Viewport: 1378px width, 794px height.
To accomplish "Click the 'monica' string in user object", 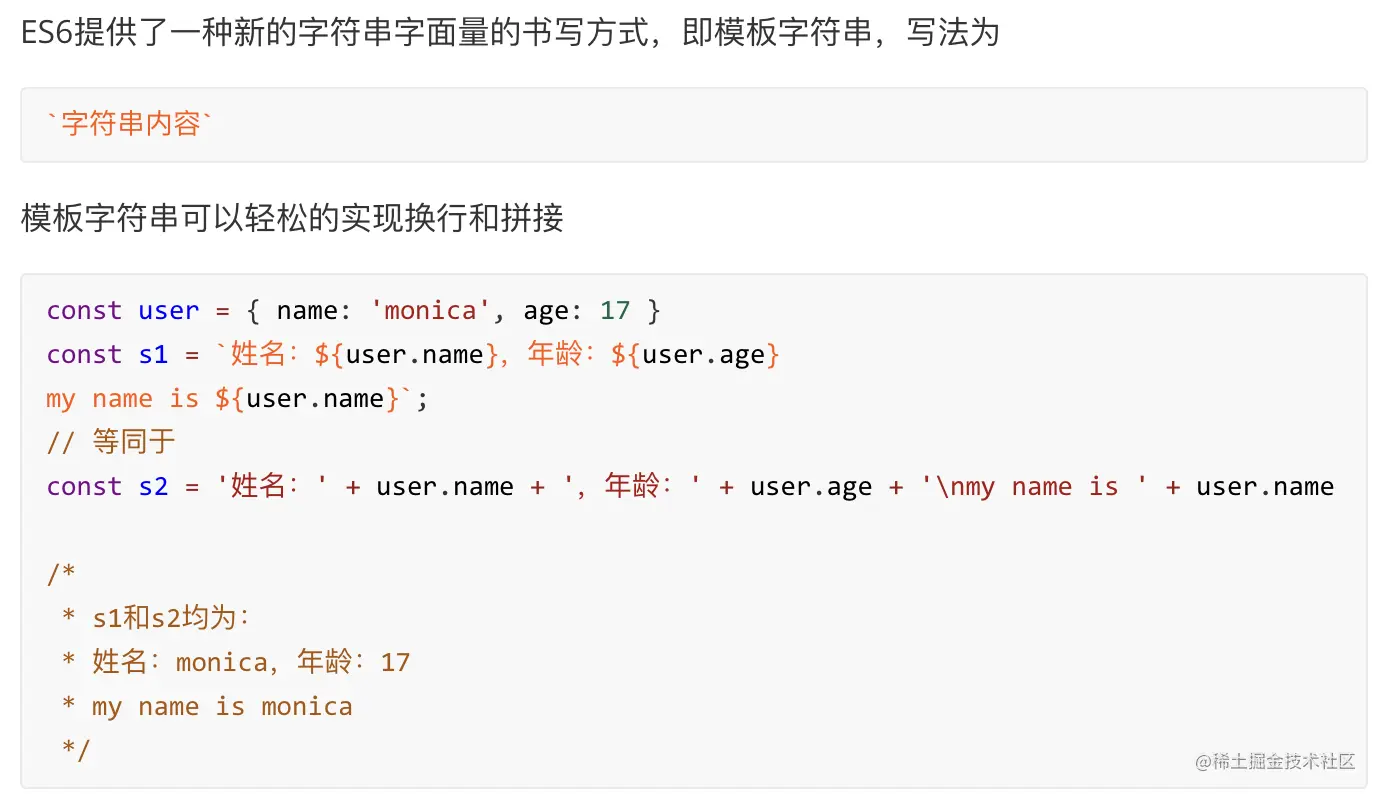I will (x=430, y=310).
